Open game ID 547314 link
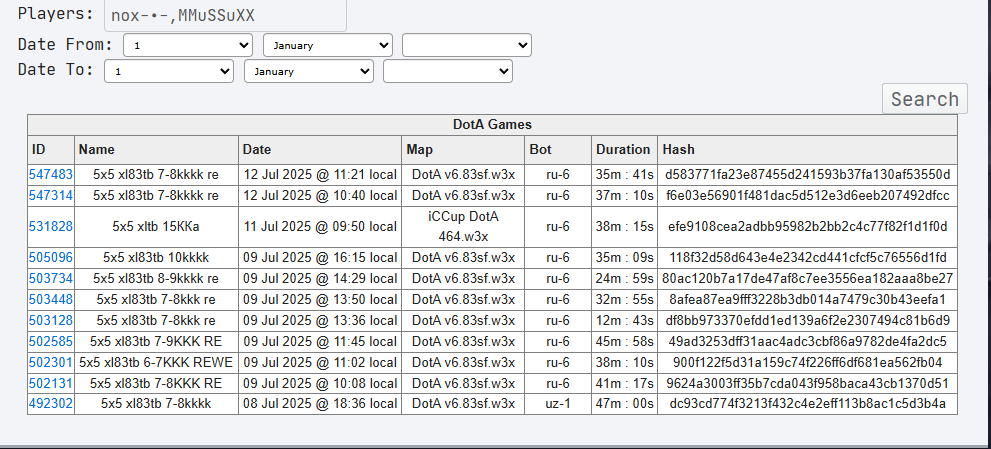991x449 pixels. pos(51,195)
